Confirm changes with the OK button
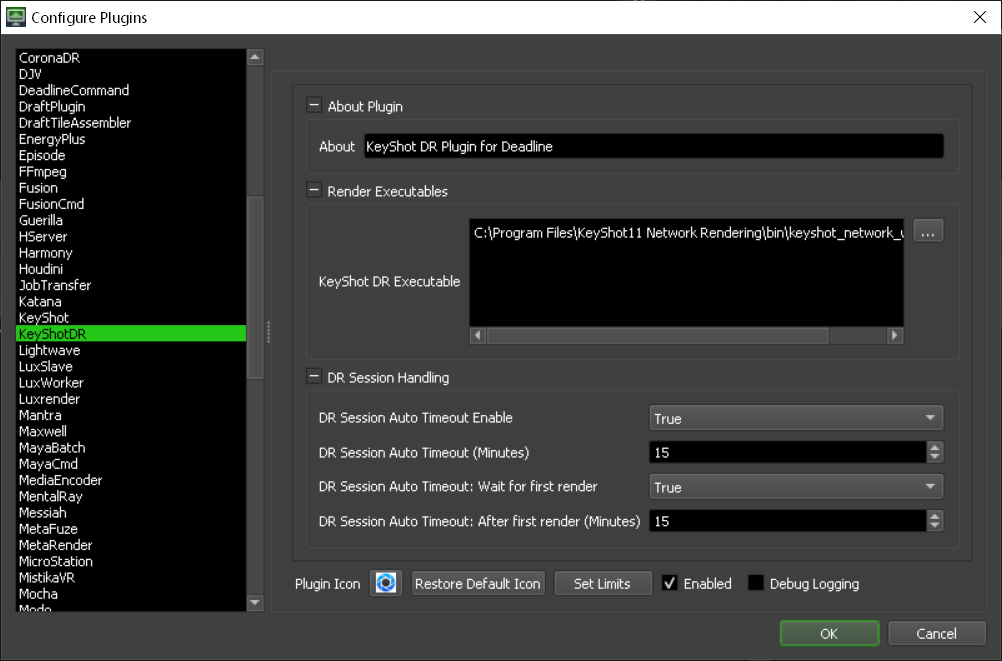The height and width of the screenshot is (661, 1002). coord(828,633)
